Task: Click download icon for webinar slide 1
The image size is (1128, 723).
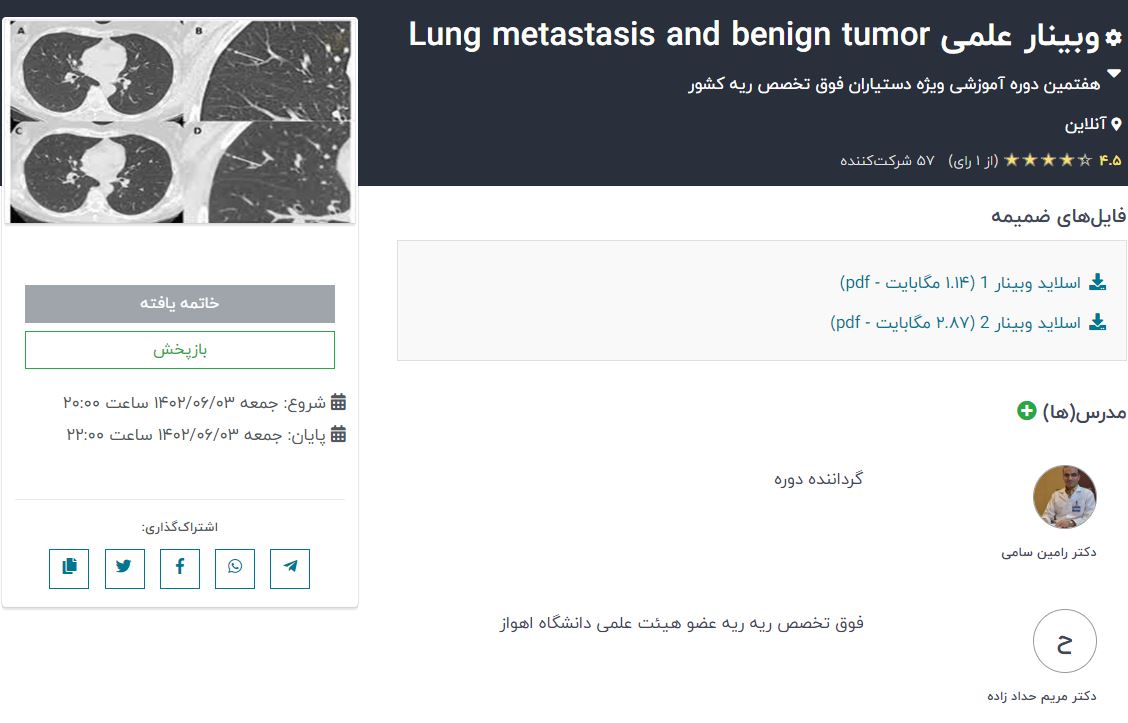Action: tap(1098, 283)
